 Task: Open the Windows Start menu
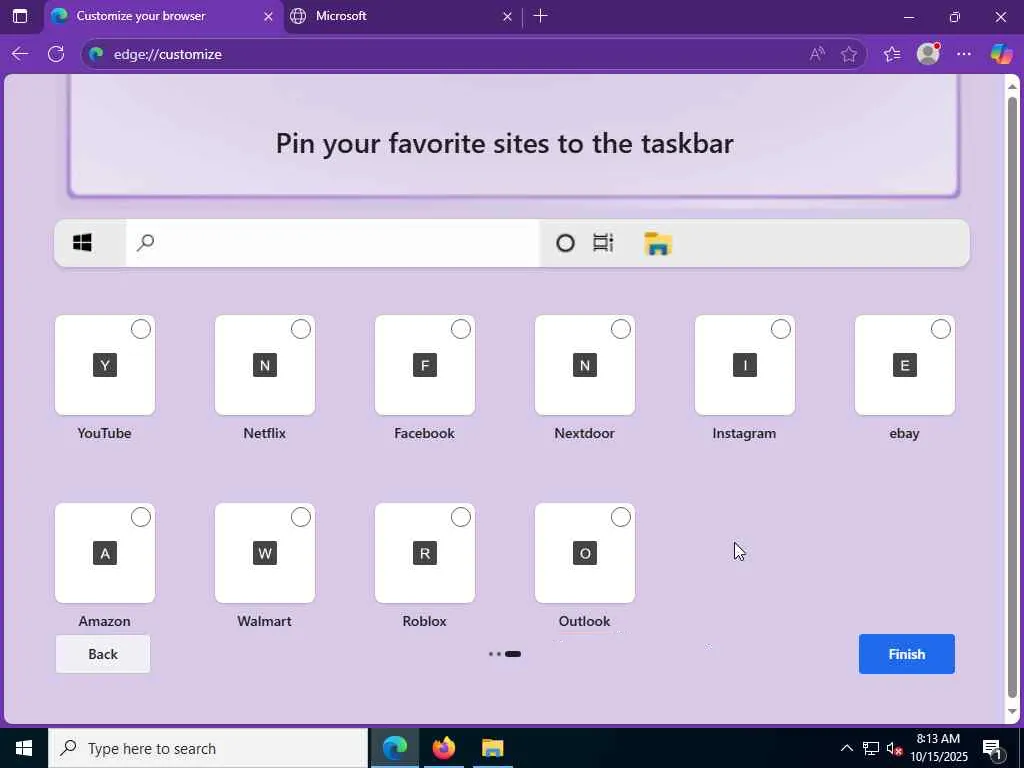pyautogui.click(x=24, y=748)
